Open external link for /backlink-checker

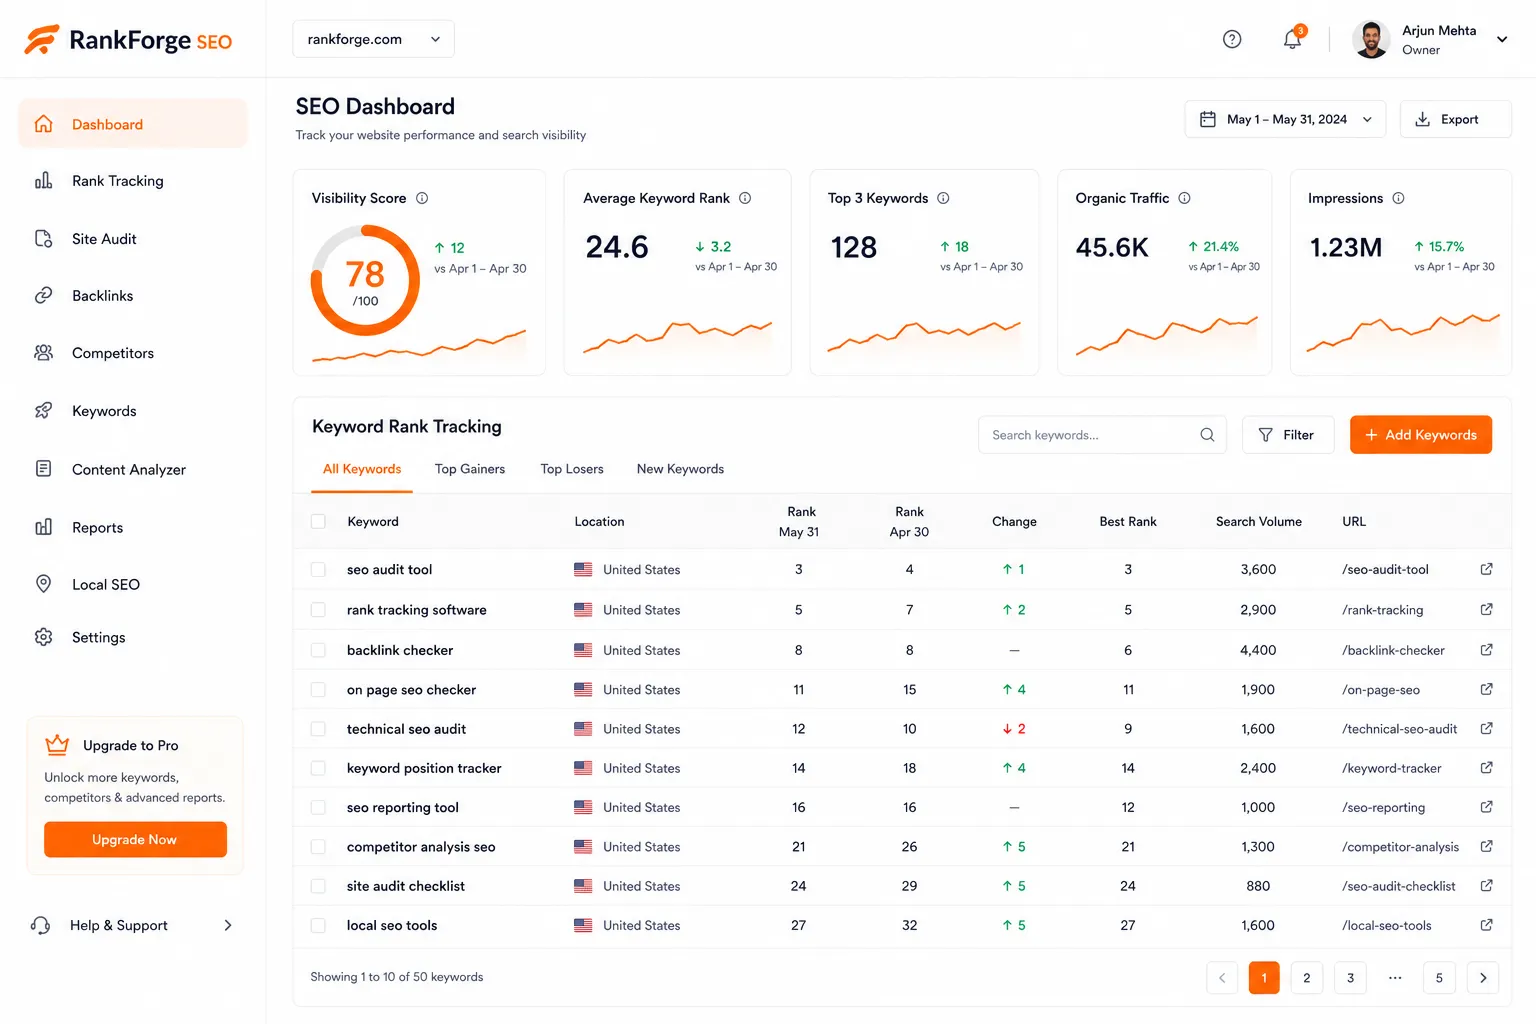click(1486, 650)
